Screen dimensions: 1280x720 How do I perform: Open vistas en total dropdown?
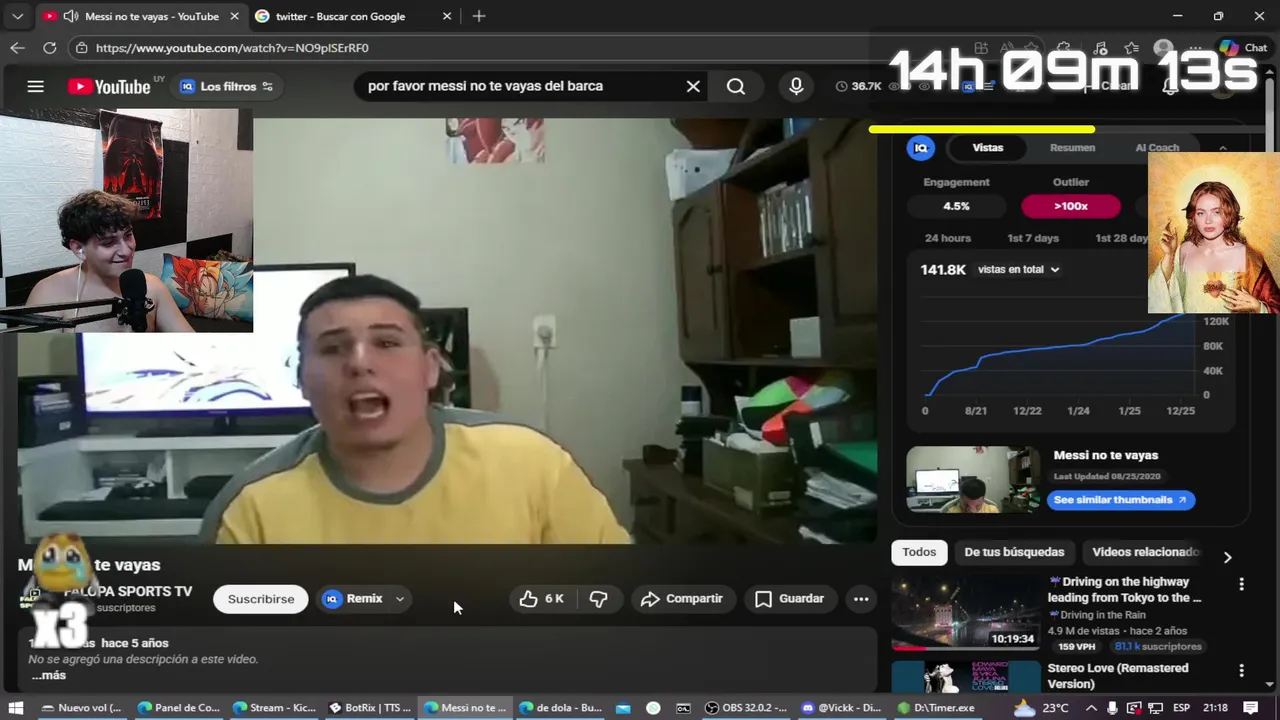click(1018, 269)
